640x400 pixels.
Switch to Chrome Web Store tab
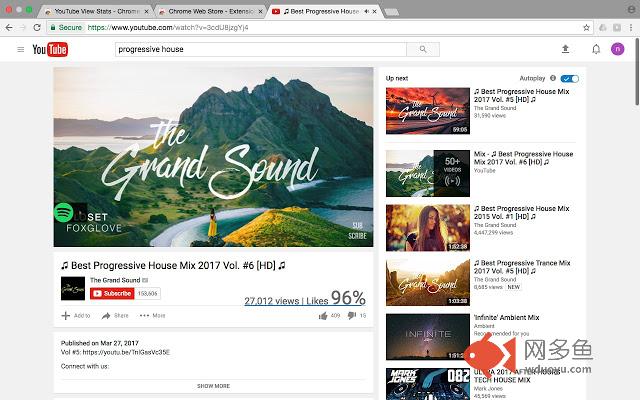coord(208,11)
